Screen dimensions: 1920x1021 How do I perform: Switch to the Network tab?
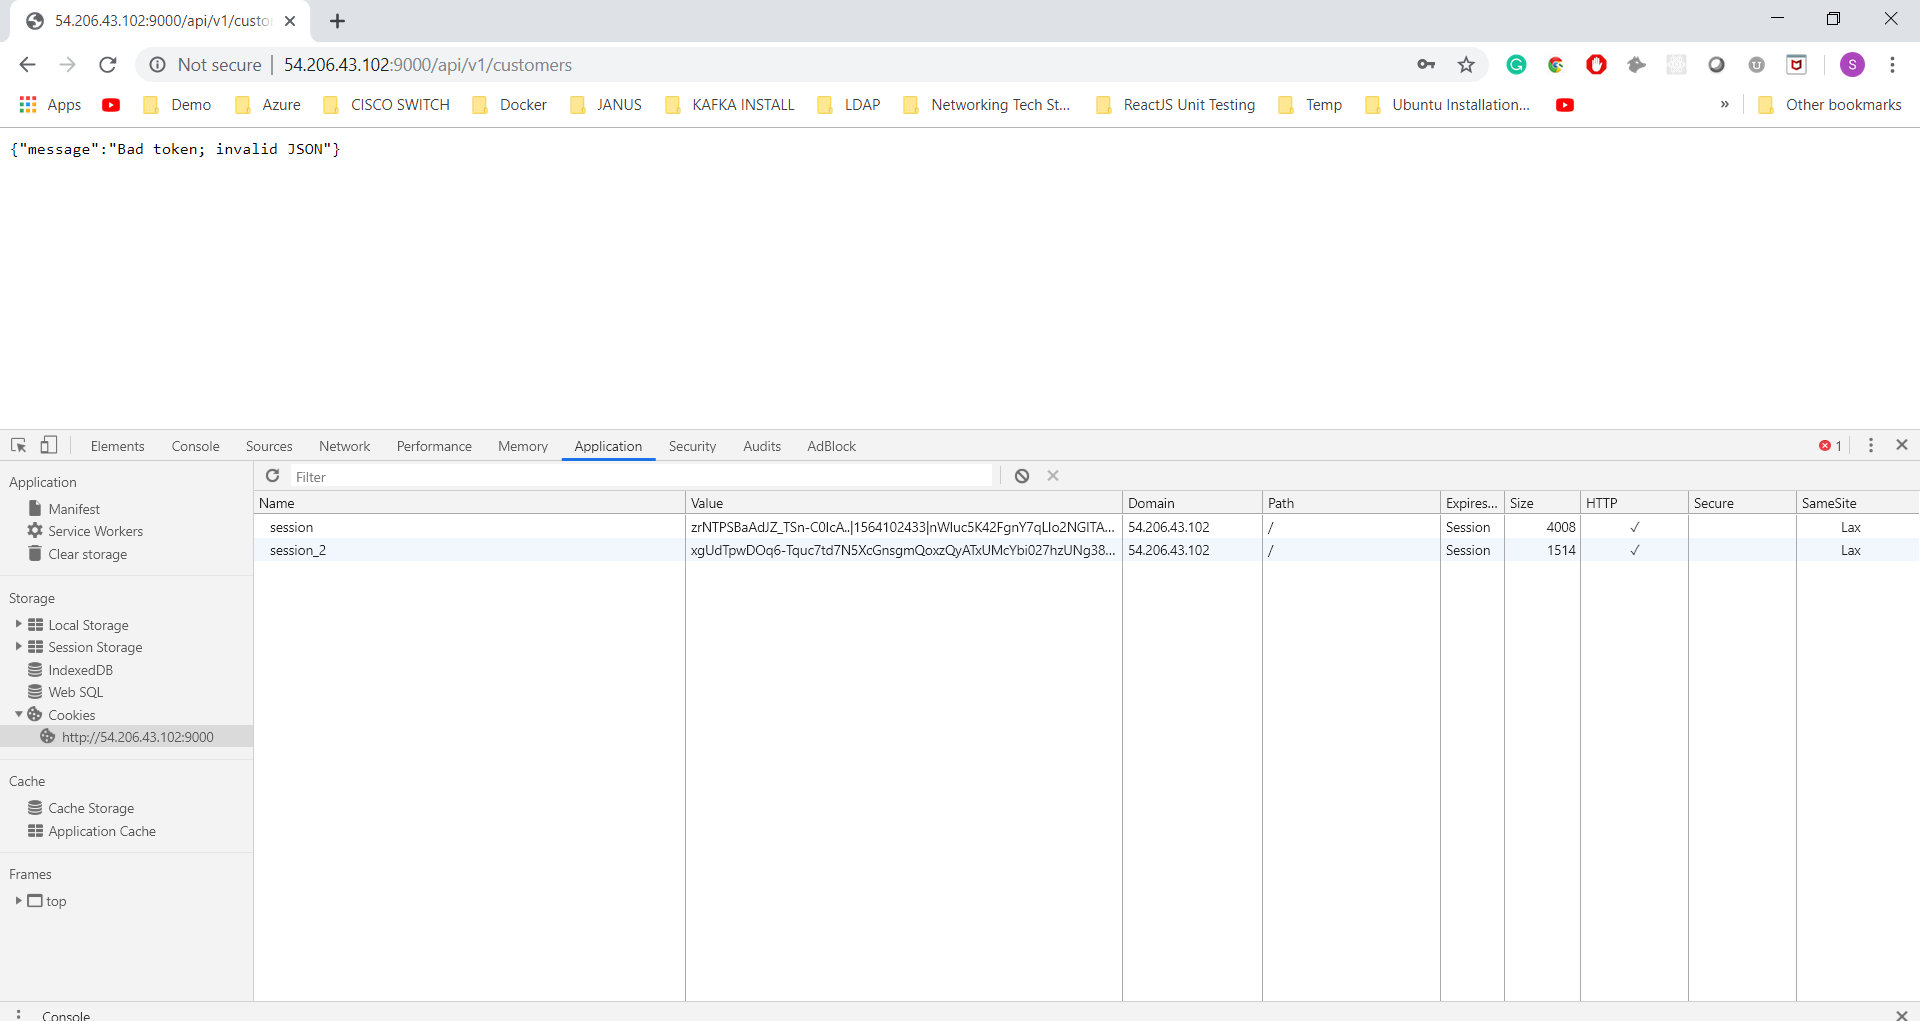coord(344,446)
